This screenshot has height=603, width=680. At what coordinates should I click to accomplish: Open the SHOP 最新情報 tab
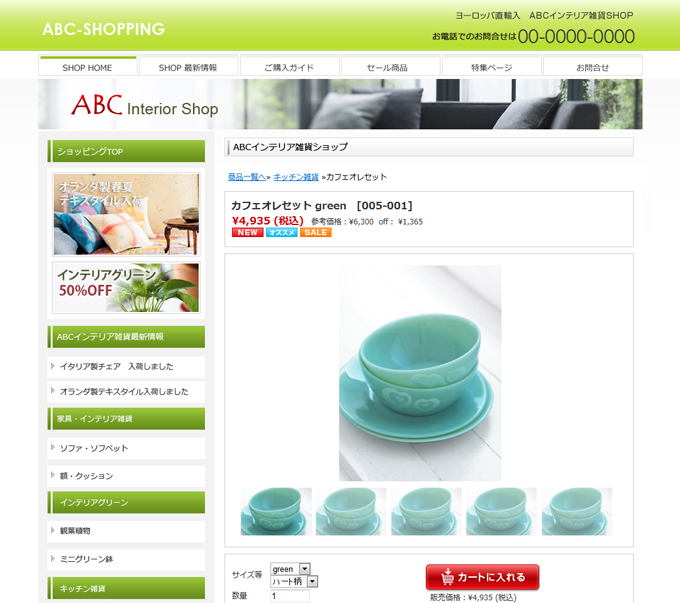pos(188,66)
